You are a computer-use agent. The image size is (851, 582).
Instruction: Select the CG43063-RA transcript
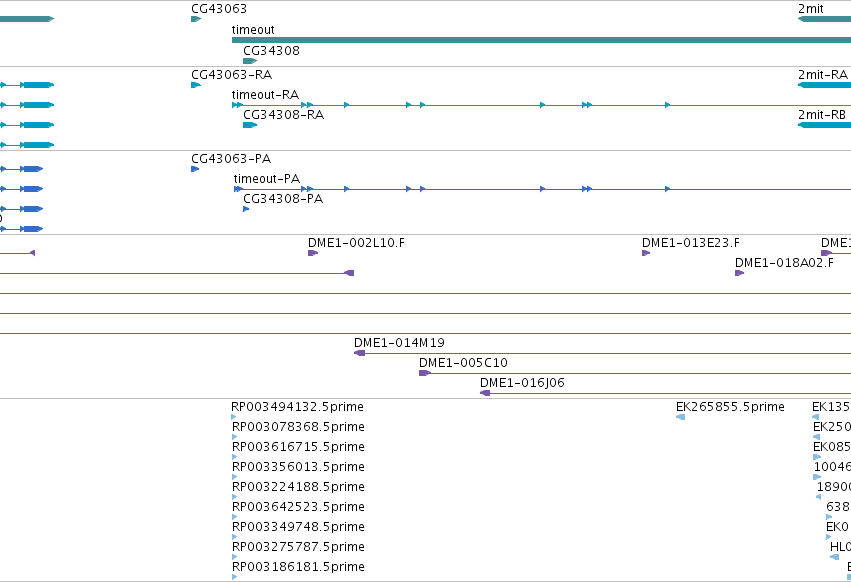point(196,85)
